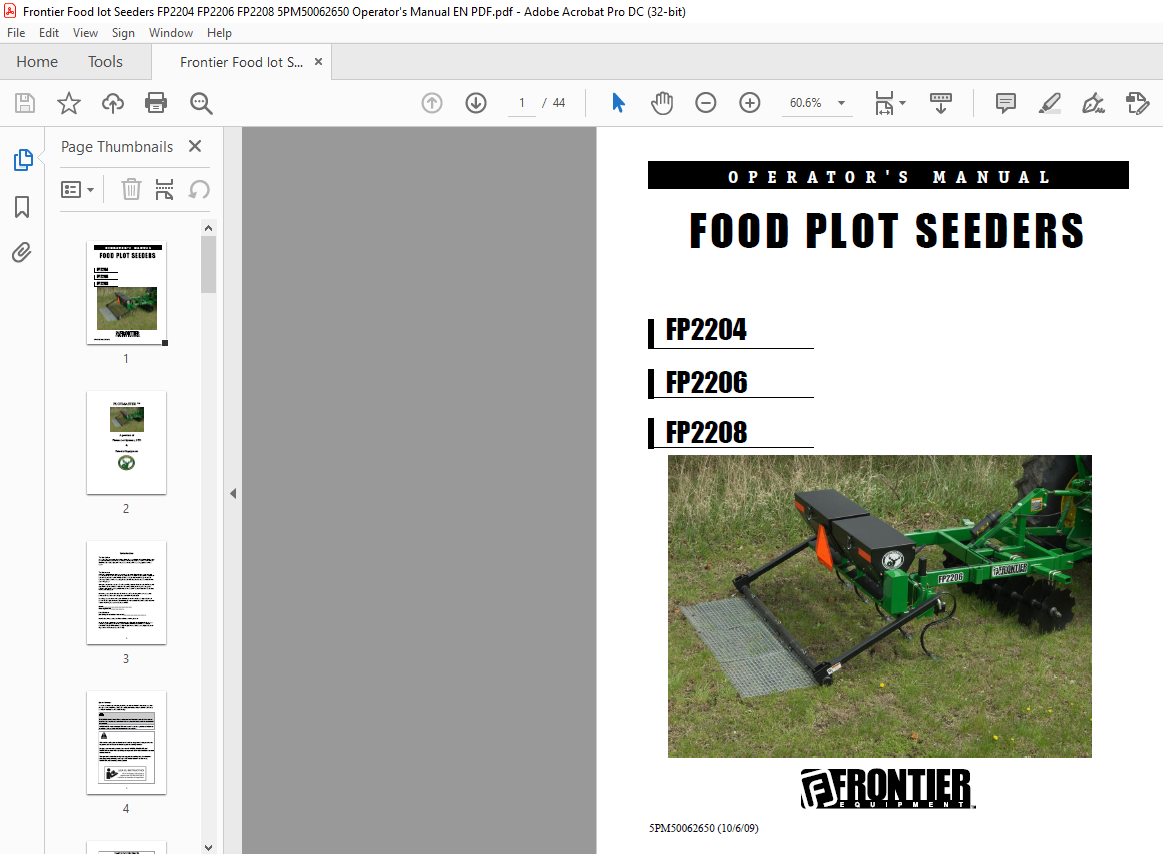Select page 2 thumbnail

point(127,442)
